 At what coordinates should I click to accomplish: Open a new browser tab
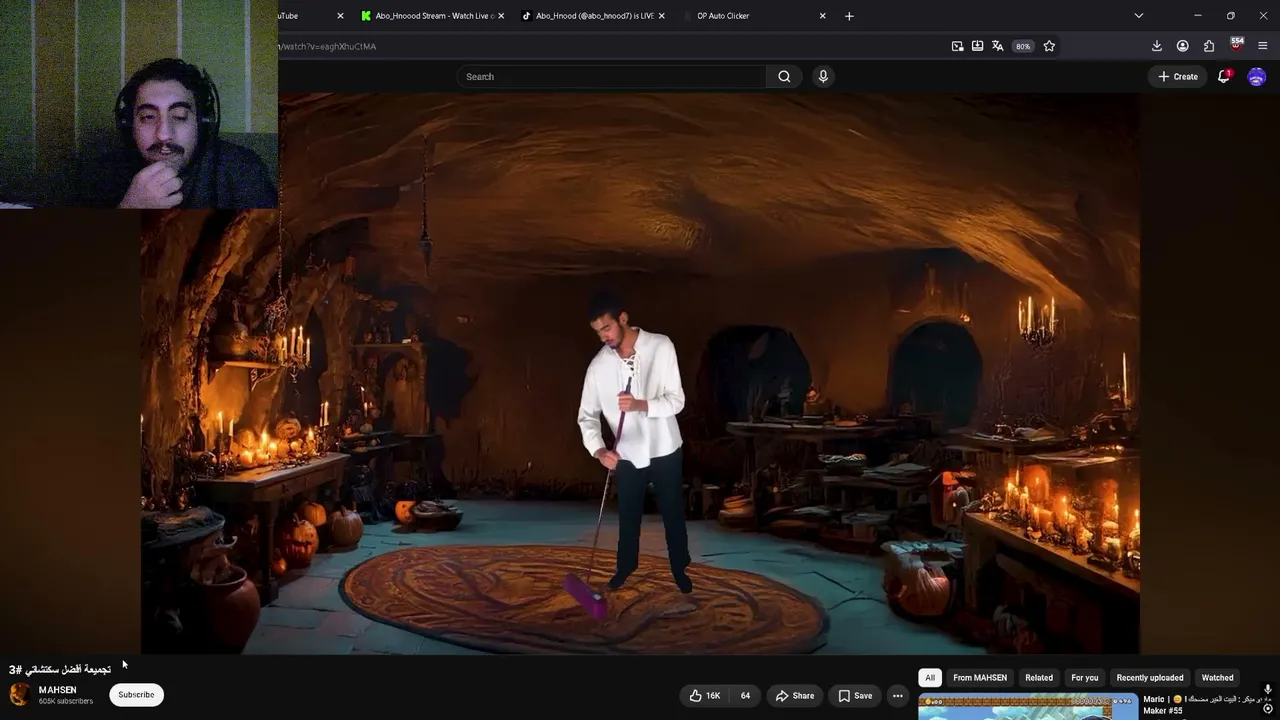tap(849, 16)
